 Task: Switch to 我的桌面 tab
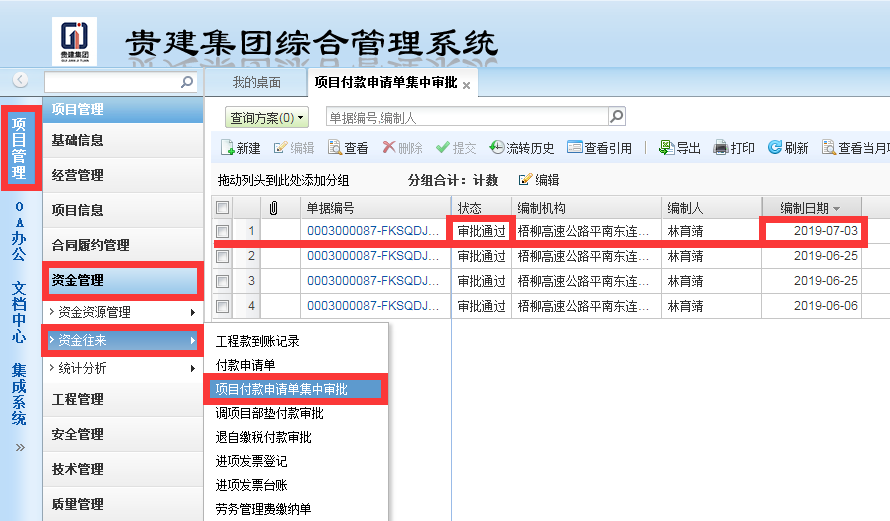[257, 82]
